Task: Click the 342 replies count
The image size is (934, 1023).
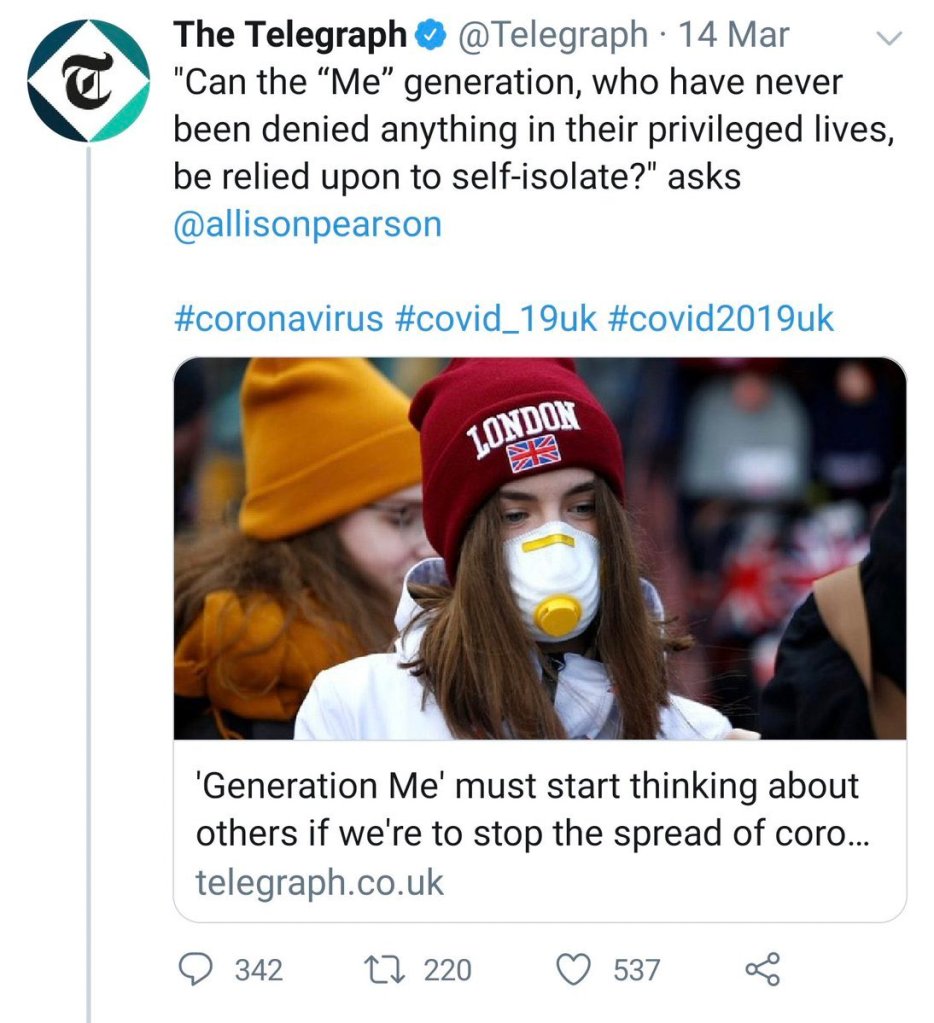Action: point(258,969)
